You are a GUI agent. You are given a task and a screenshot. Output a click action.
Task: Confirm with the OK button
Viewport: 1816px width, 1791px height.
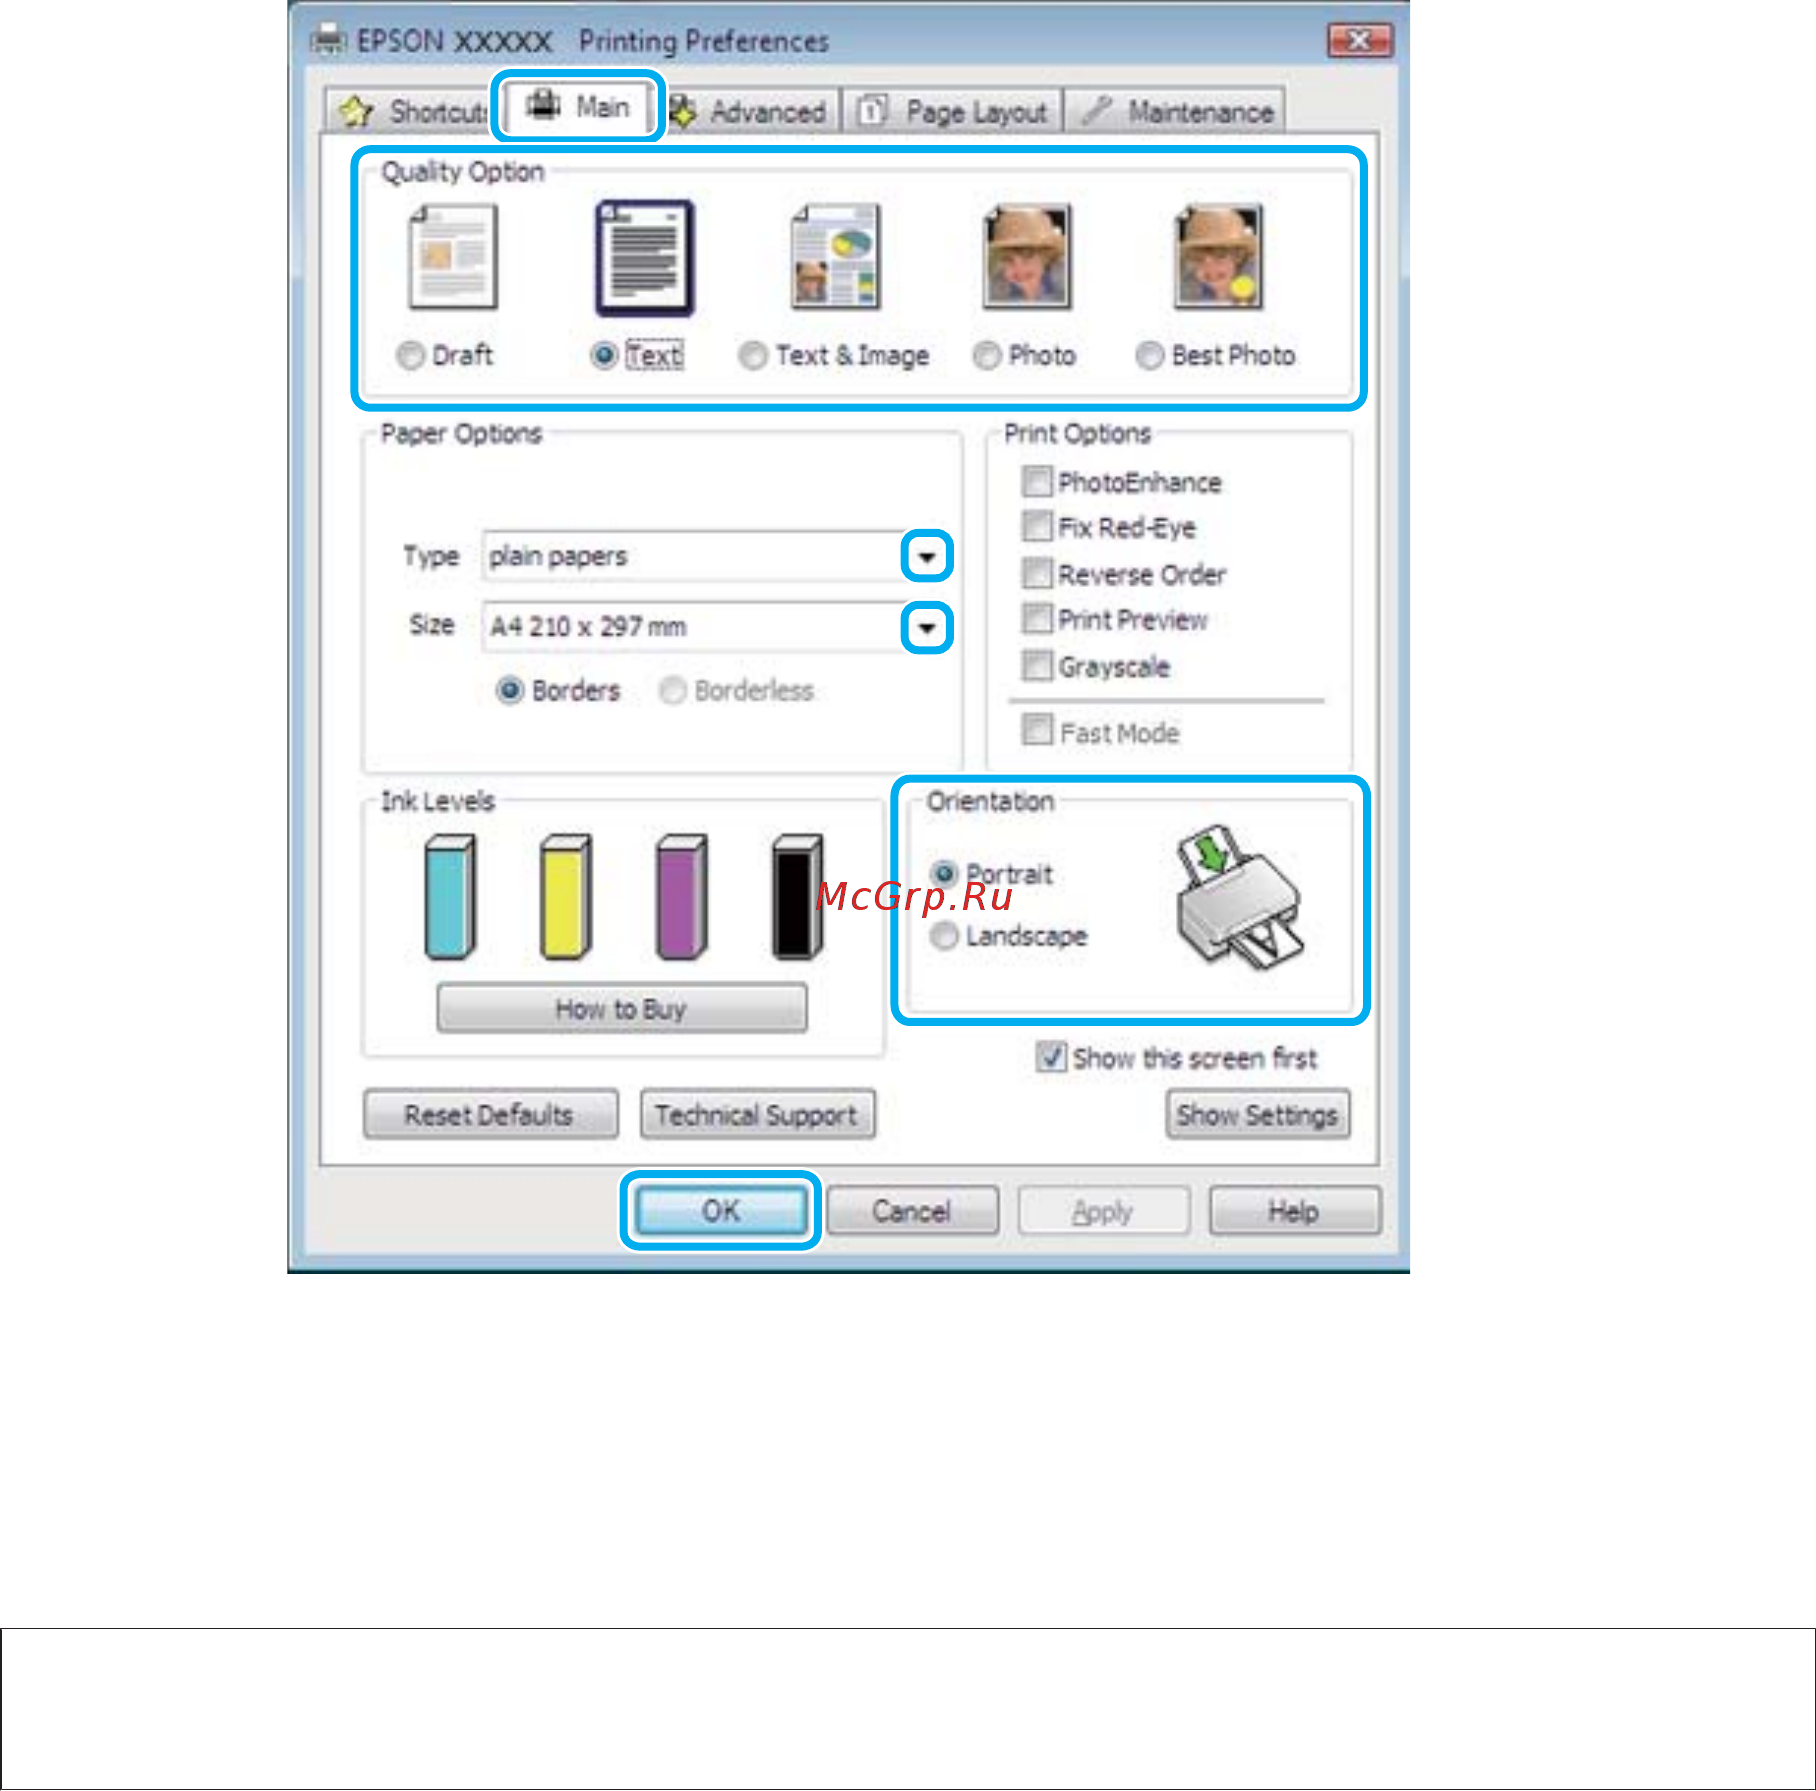(721, 1210)
